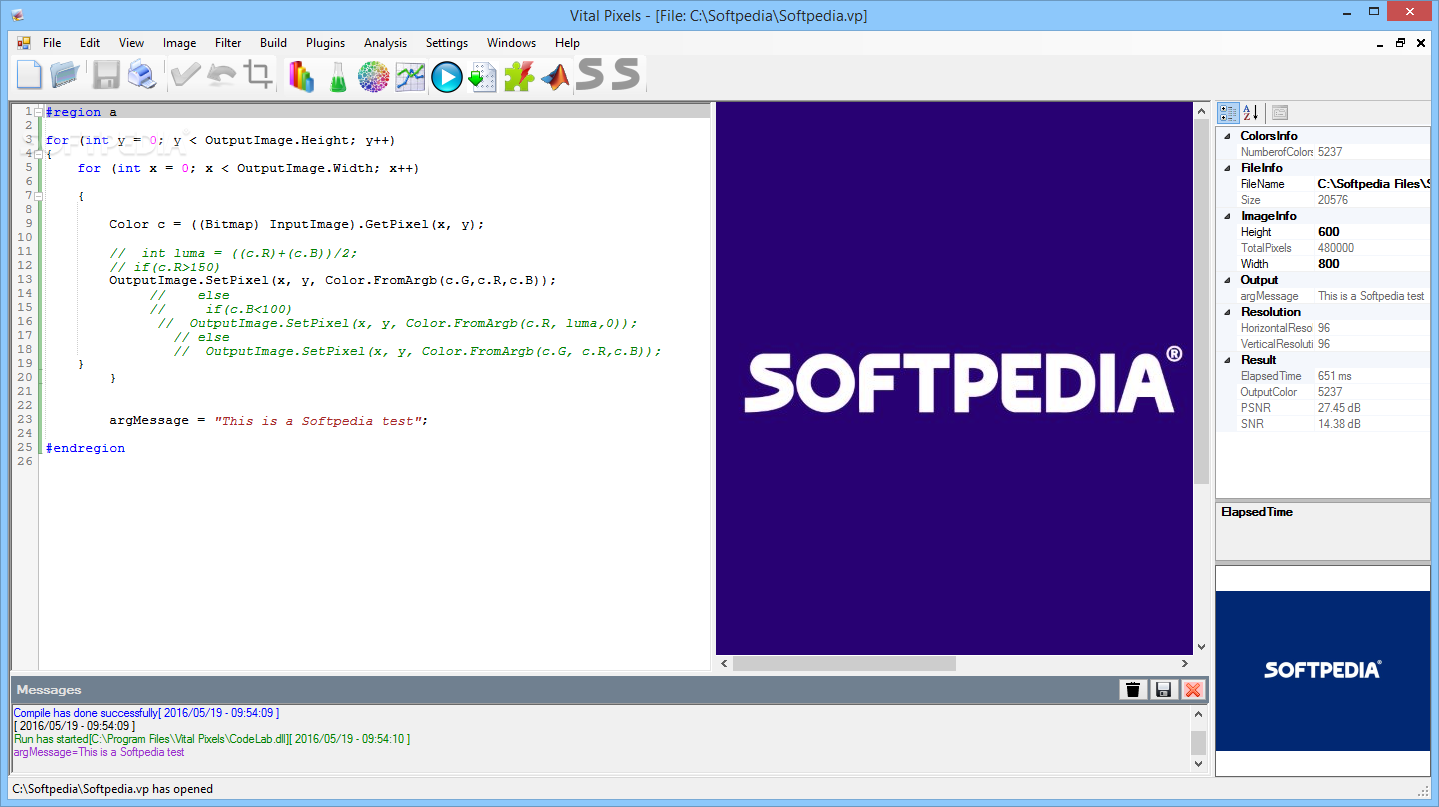This screenshot has width=1439, height=807.
Task: Click the Print toolbar icon
Action: [x=140, y=76]
